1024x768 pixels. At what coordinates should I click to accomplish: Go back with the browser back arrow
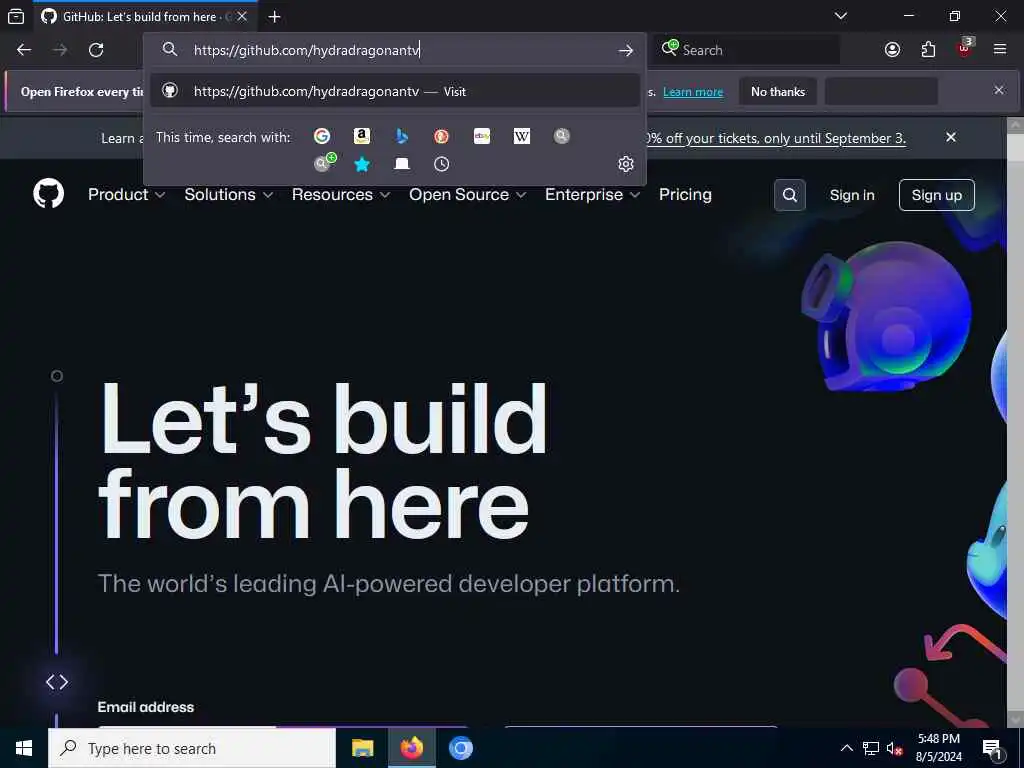[x=24, y=50]
